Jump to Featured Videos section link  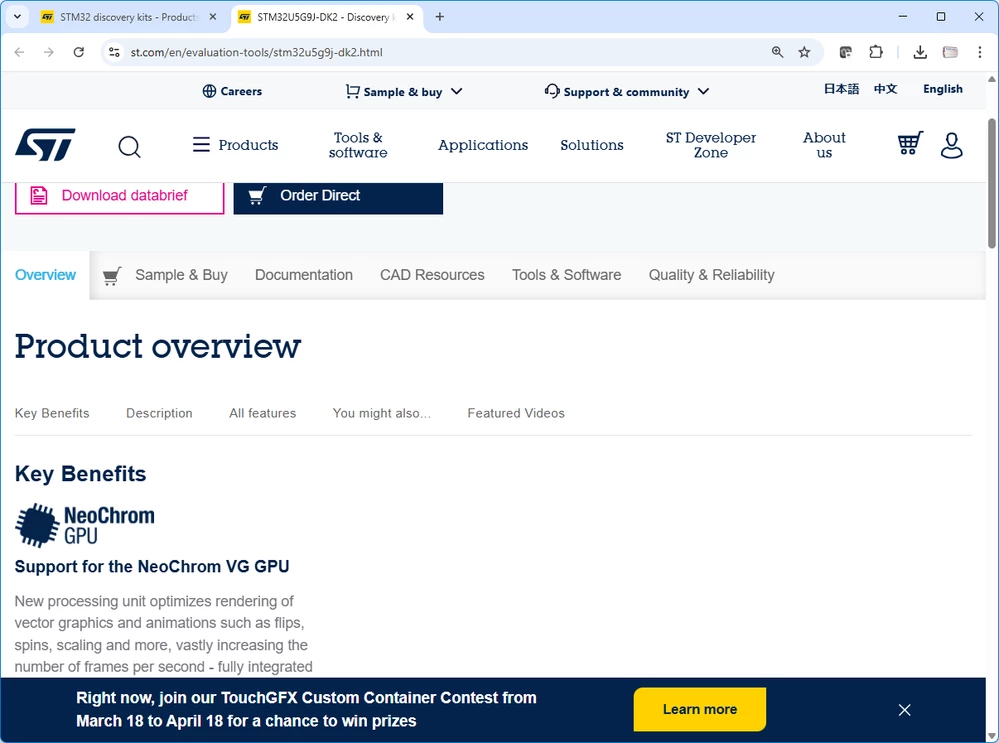[x=516, y=413]
